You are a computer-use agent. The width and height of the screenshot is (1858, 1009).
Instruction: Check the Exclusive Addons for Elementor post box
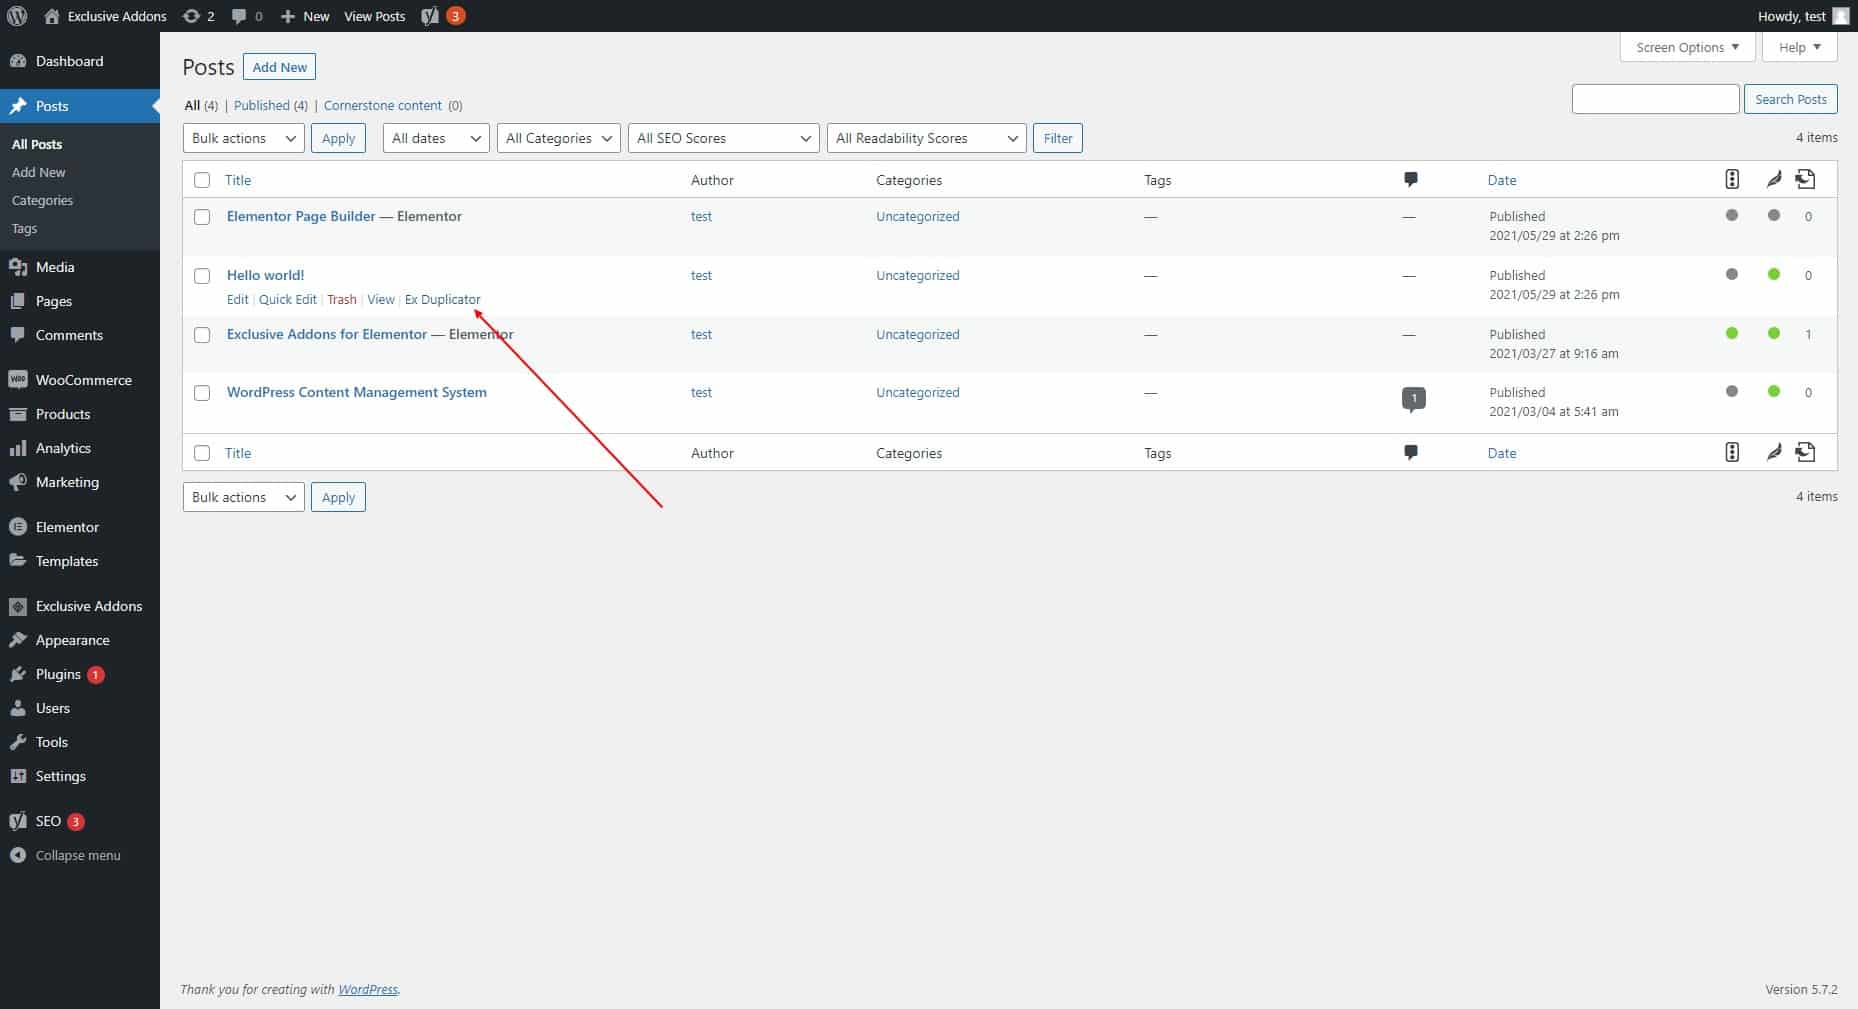(x=202, y=334)
